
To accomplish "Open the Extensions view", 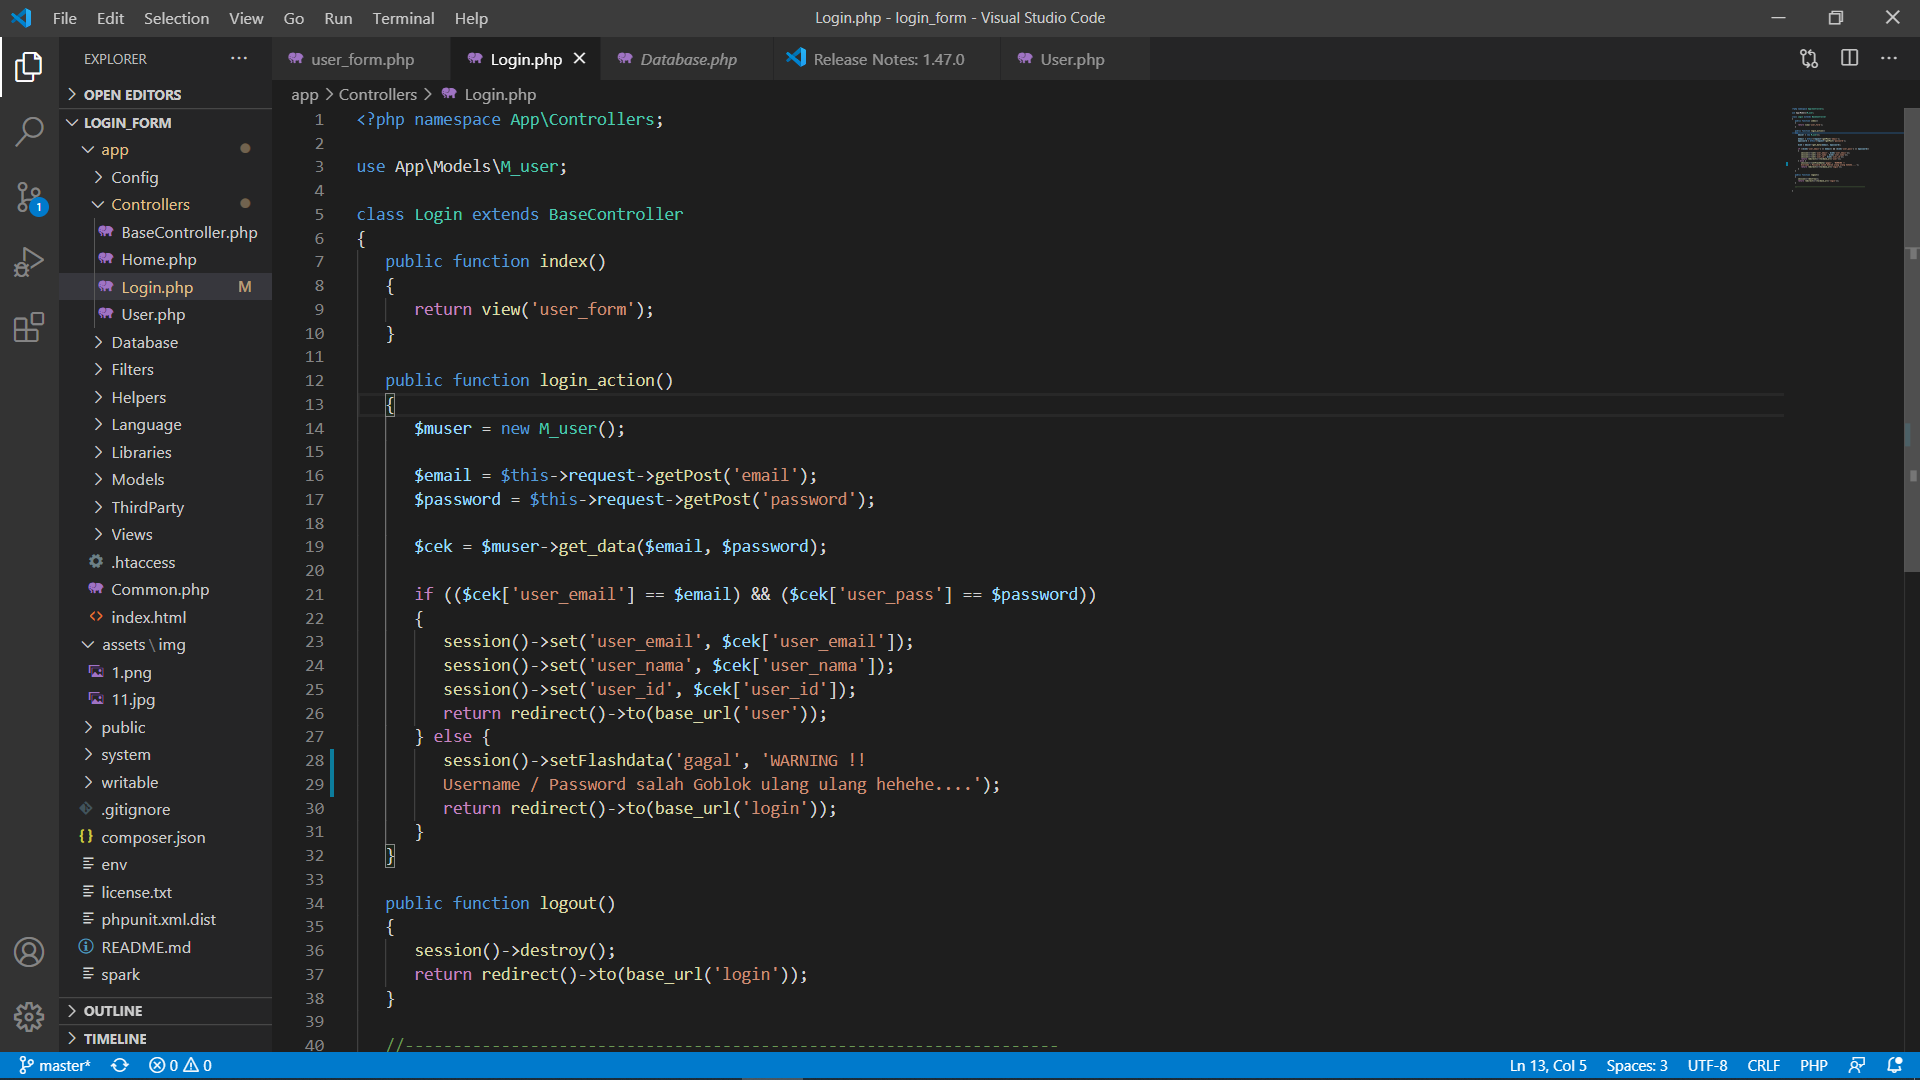I will pos(29,327).
